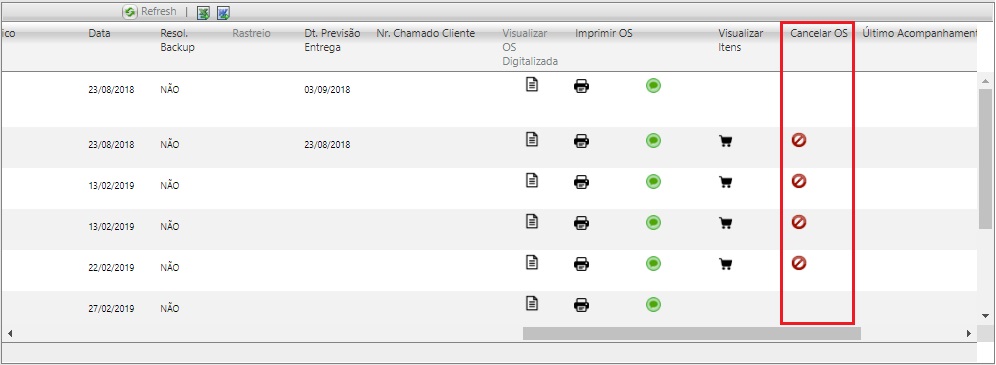View digitalized OS document for the 27/02/2019 row
Viewport: 996px width, 365px height.
pyautogui.click(x=532, y=303)
